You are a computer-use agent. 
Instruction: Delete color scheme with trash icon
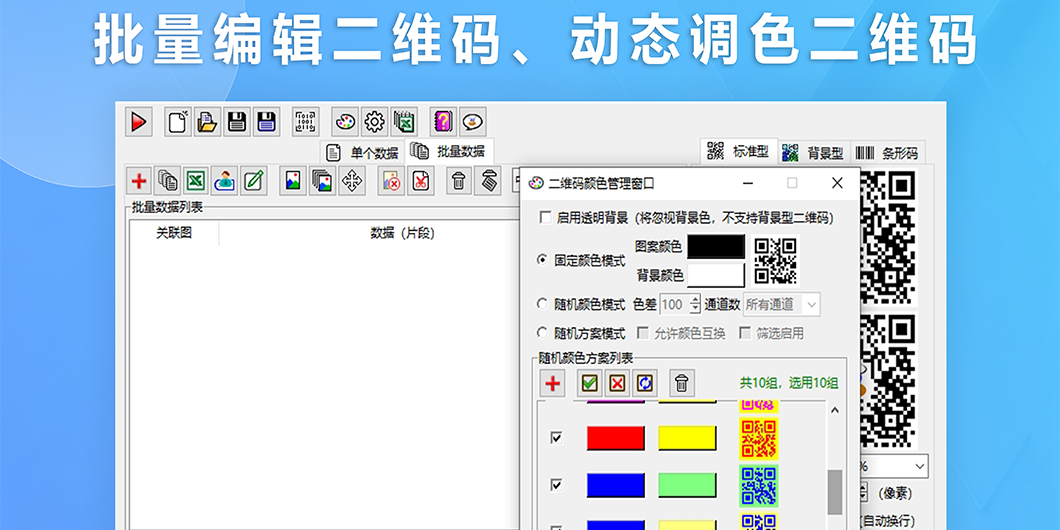click(682, 383)
